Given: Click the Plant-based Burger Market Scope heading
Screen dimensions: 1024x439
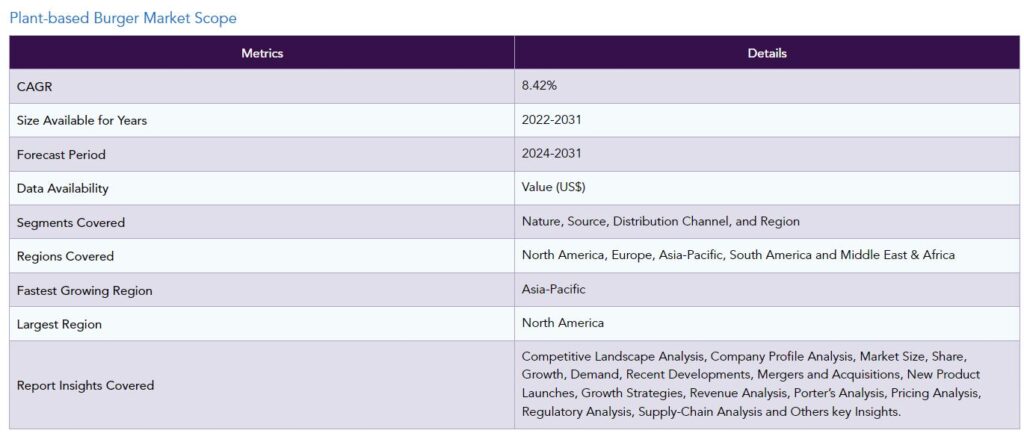Looking at the screenshot, I should [123, 18].
